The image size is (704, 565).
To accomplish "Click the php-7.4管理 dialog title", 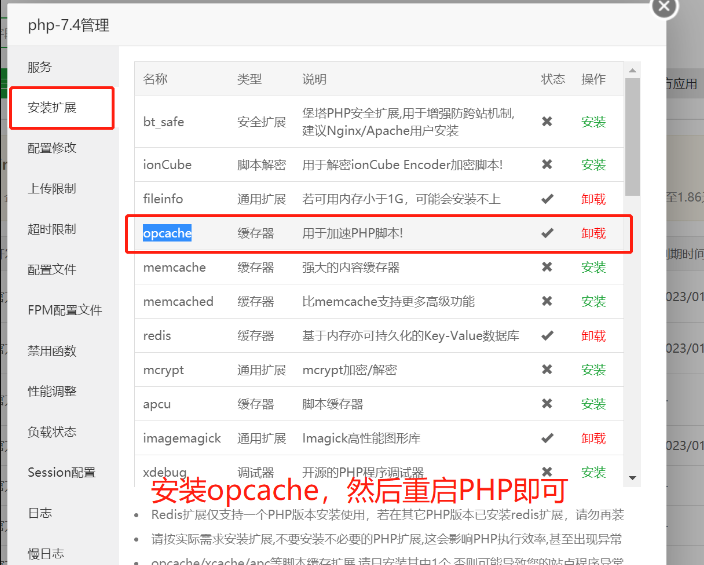I will point(68,25).
